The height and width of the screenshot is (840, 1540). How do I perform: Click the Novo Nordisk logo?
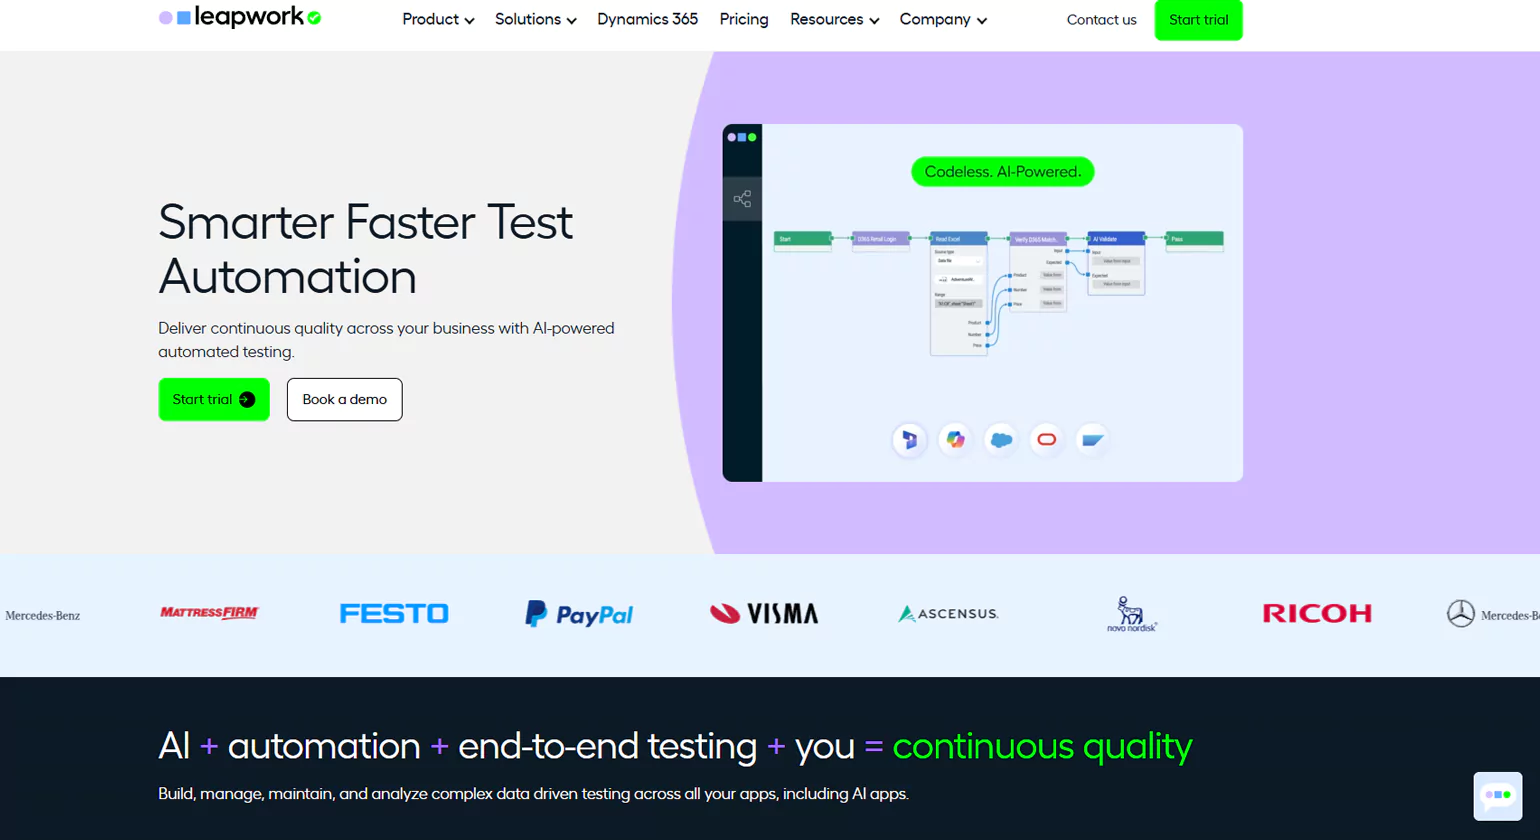coord(1131,614)
